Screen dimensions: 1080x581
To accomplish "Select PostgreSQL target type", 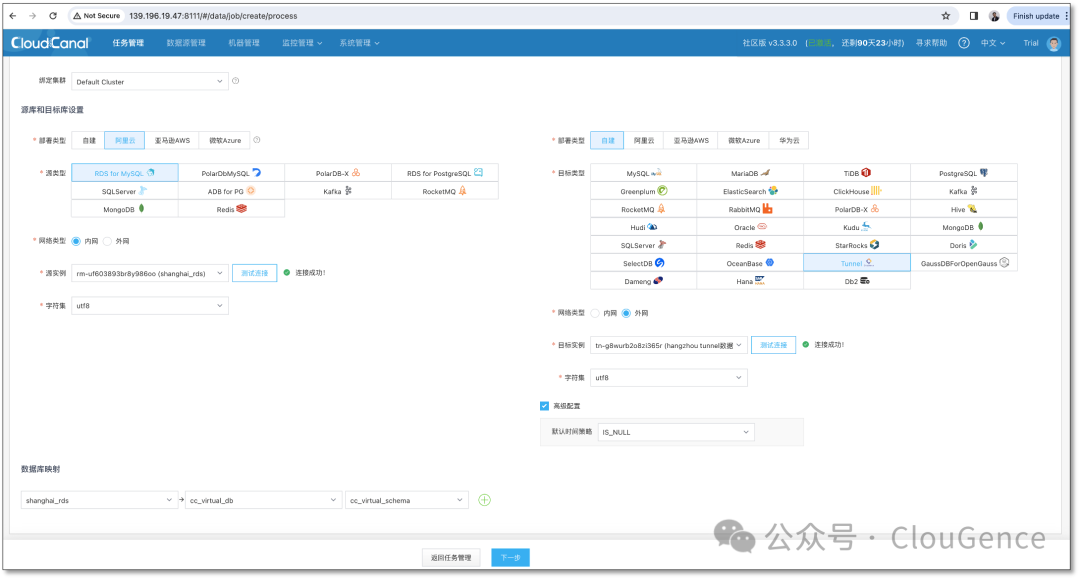I will coord(964,173).
